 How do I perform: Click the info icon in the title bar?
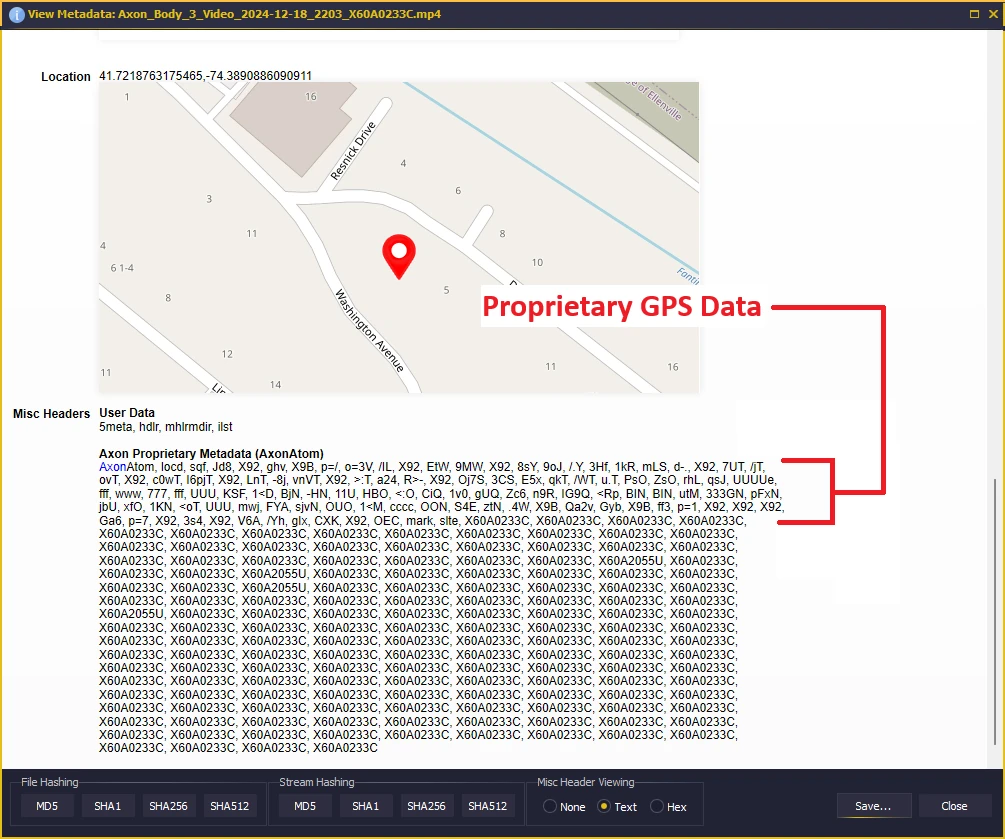[17, 14]
